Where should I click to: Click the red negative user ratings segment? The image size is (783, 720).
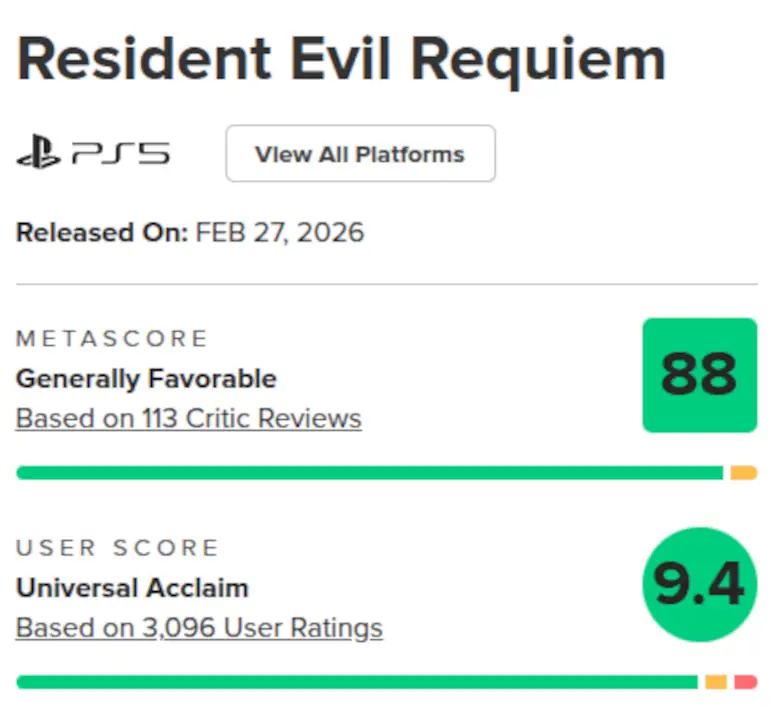[x=745, y=682]
